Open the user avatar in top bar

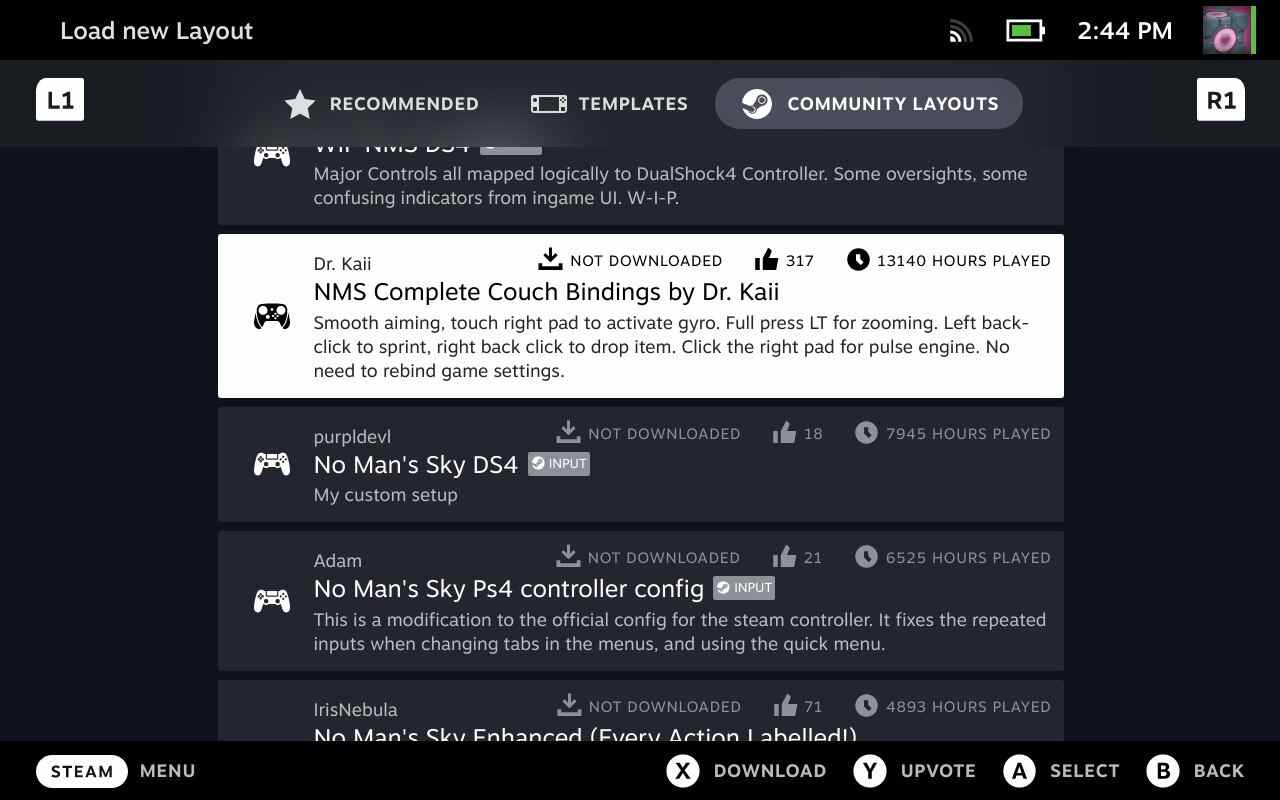pos(1229,30)
